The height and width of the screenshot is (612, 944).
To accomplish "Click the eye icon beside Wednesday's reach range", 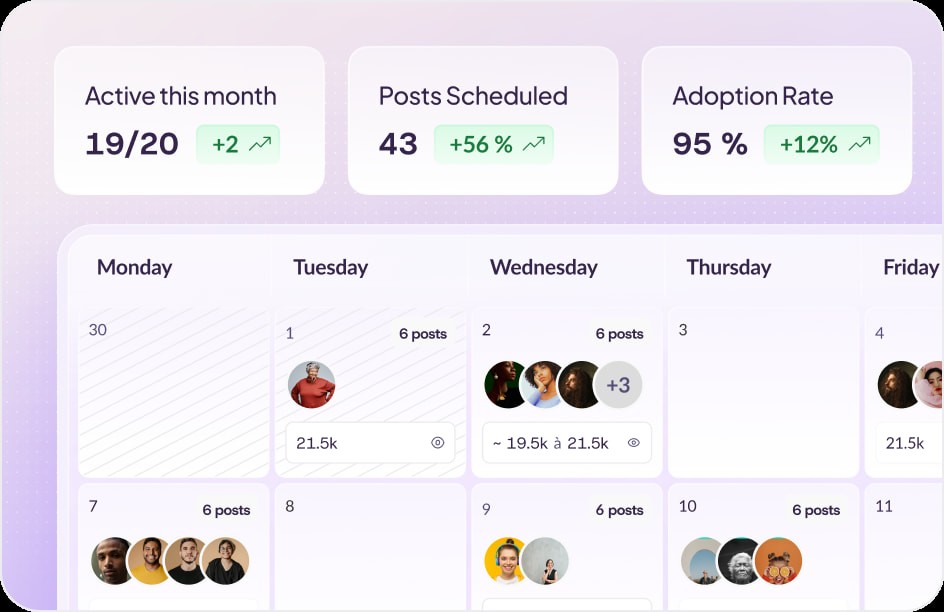I will point(633,443).
